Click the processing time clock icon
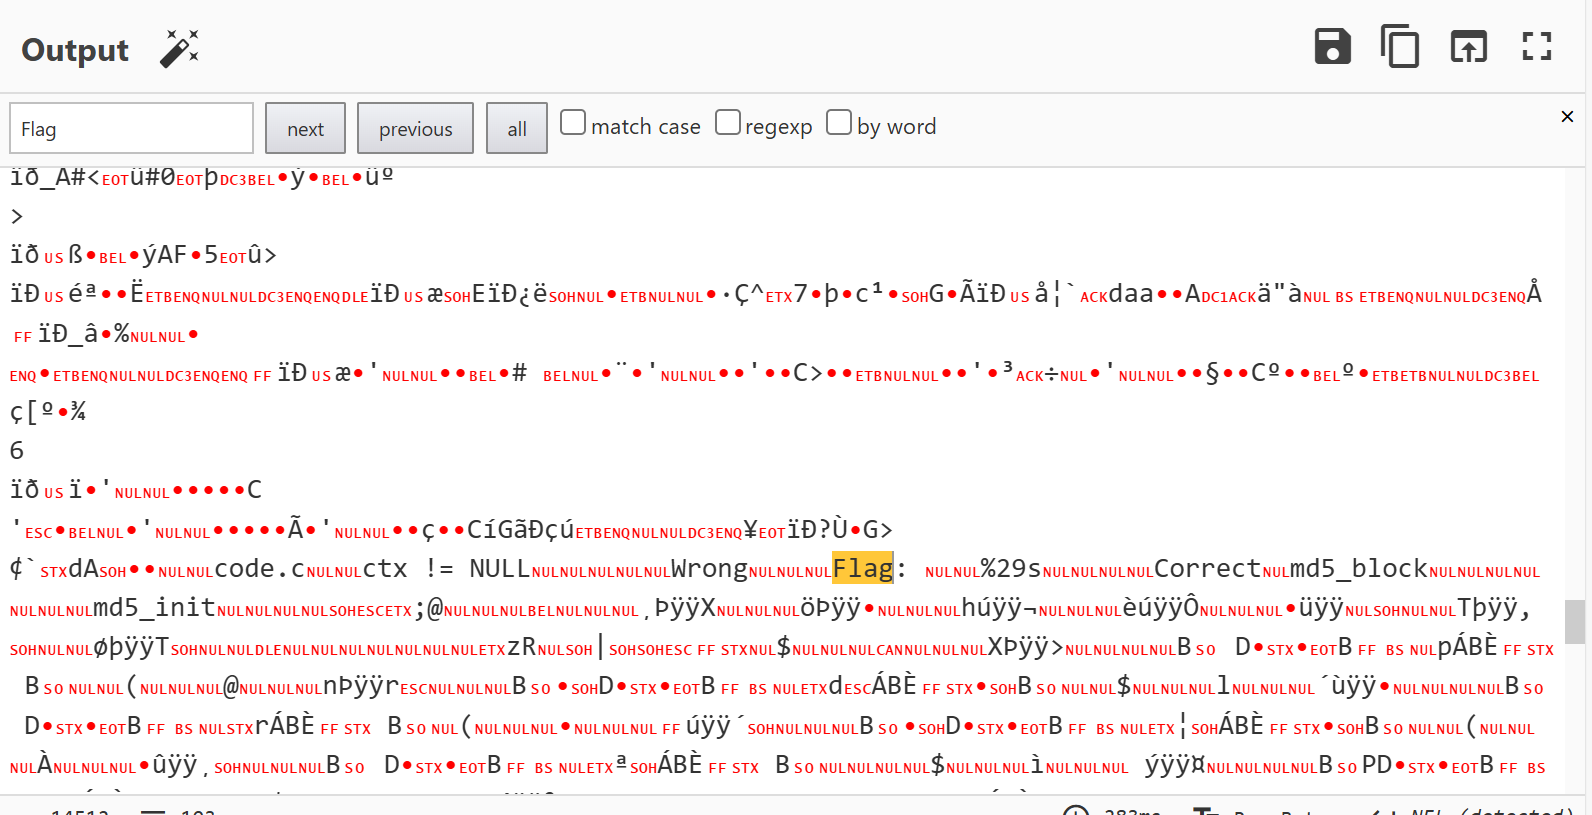Viewport: 1592px width, 815px height. tap(1075, 810)
